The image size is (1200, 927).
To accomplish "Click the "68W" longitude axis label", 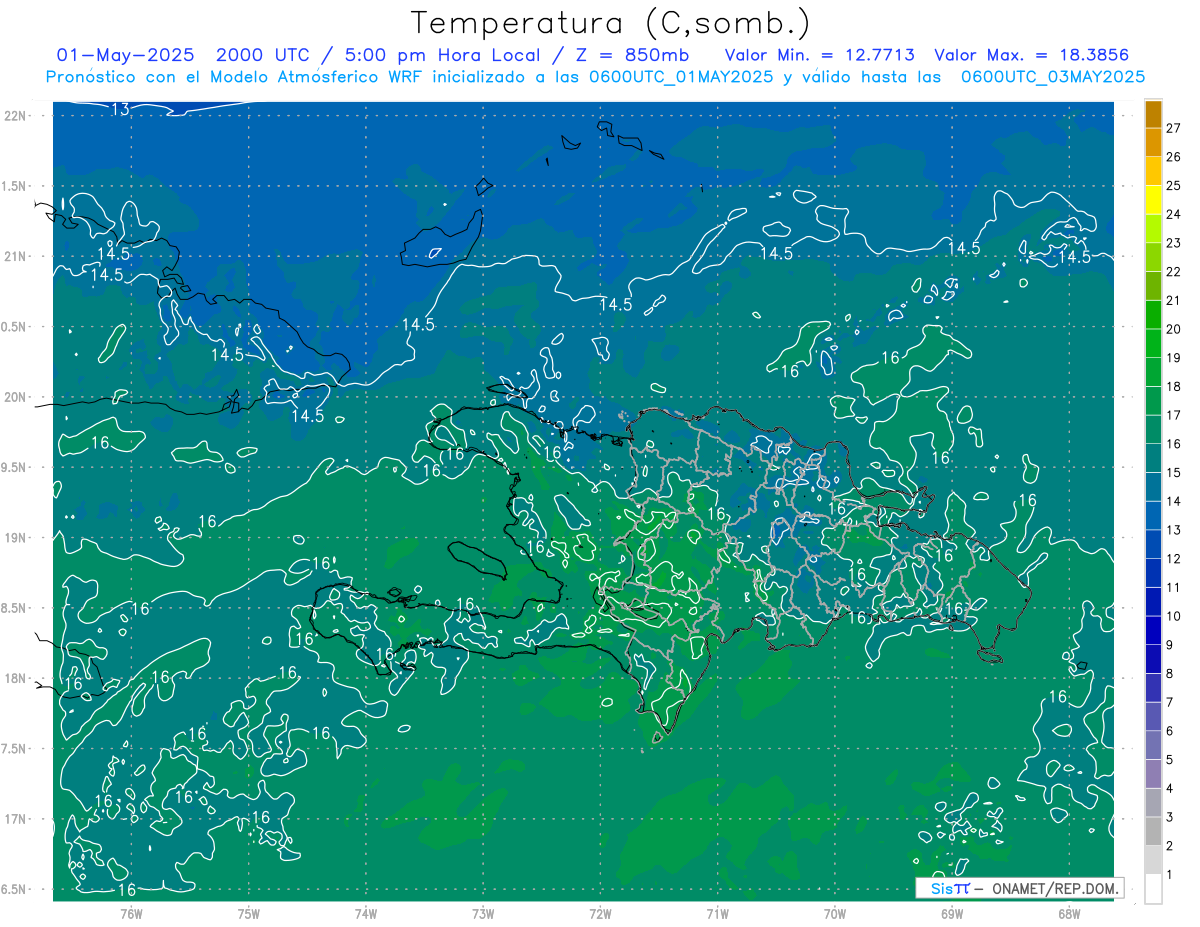I will point(1069,914).
